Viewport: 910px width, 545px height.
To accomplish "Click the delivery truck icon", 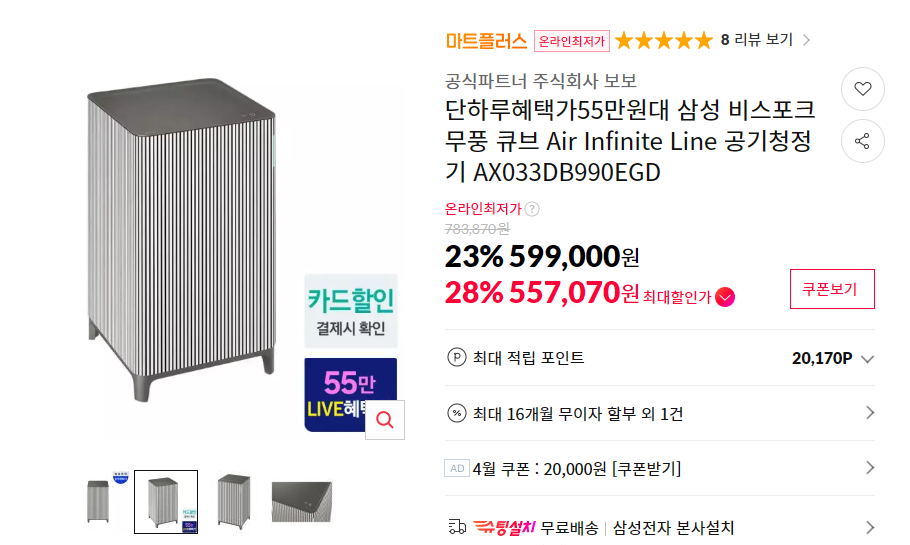I will pyautogui.click(x=457, y=527).
